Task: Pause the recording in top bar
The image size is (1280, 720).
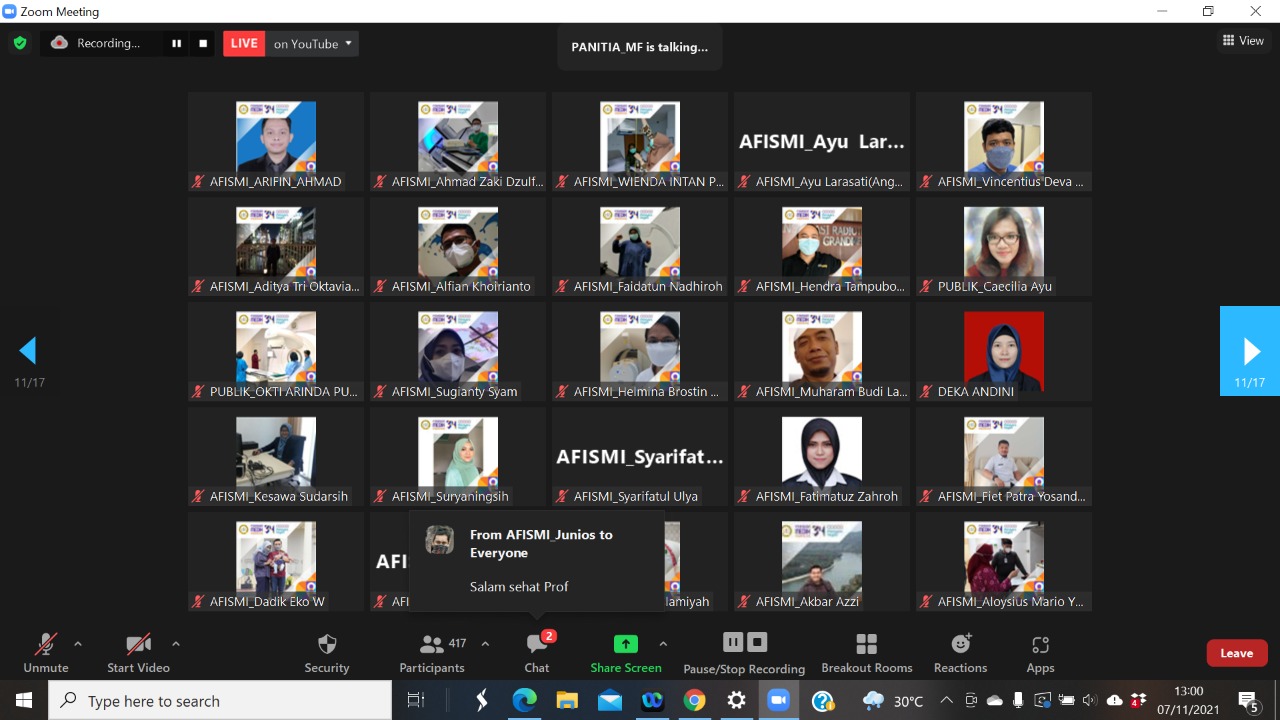Action: coord(177,43)
